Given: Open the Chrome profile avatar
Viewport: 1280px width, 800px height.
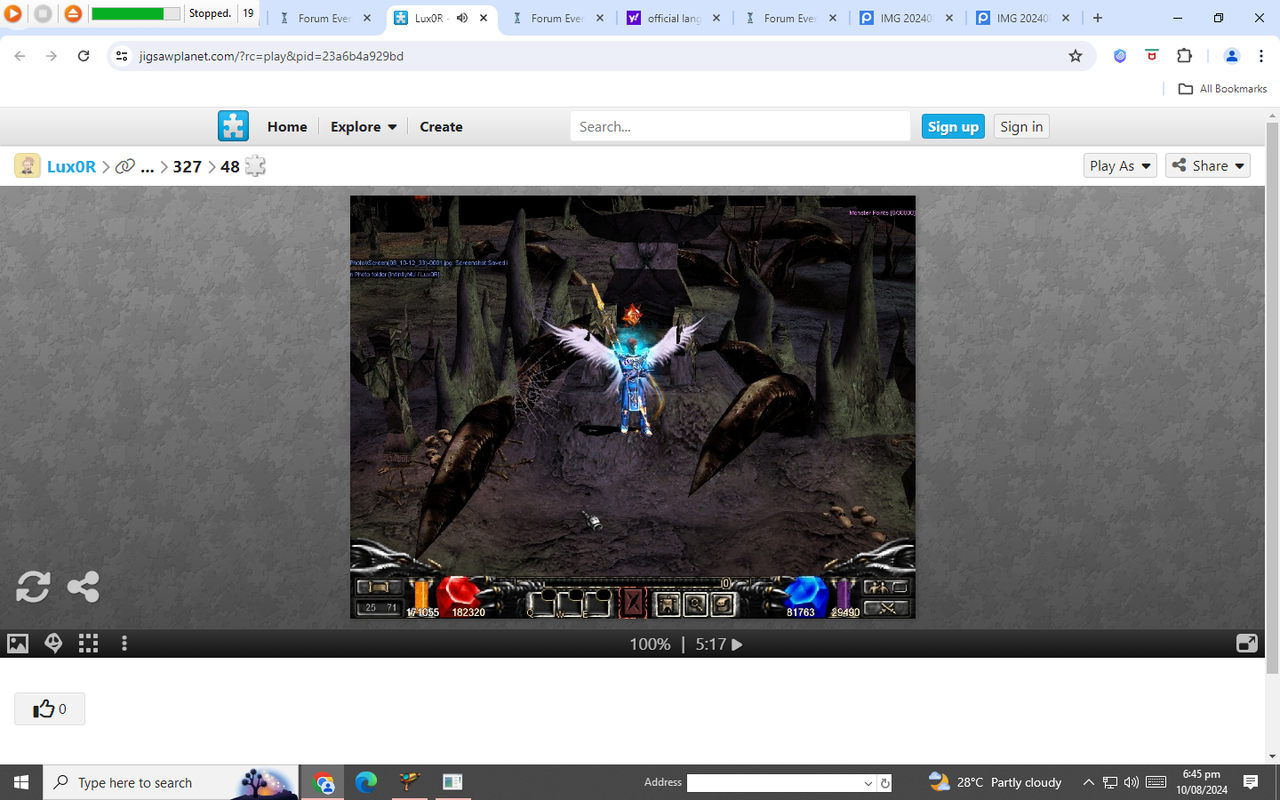Looking at the screenshot, I should (1232, 56).
